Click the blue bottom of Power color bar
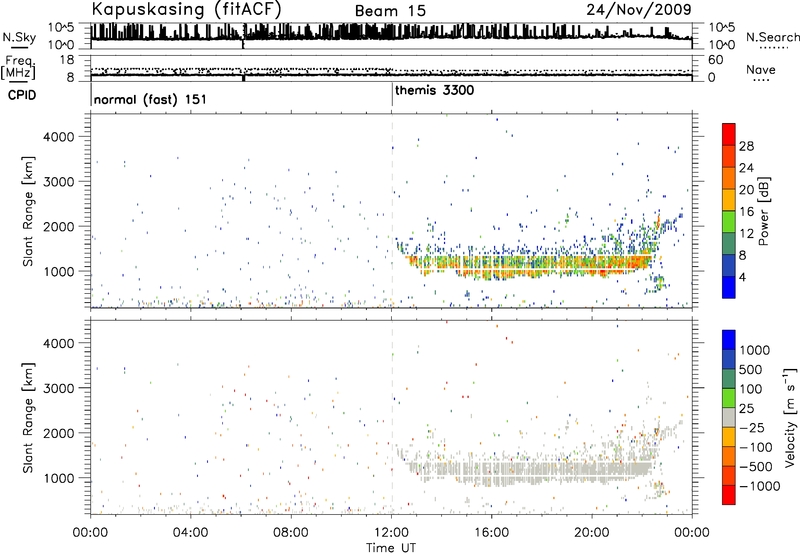 click(x=729, y=287)
